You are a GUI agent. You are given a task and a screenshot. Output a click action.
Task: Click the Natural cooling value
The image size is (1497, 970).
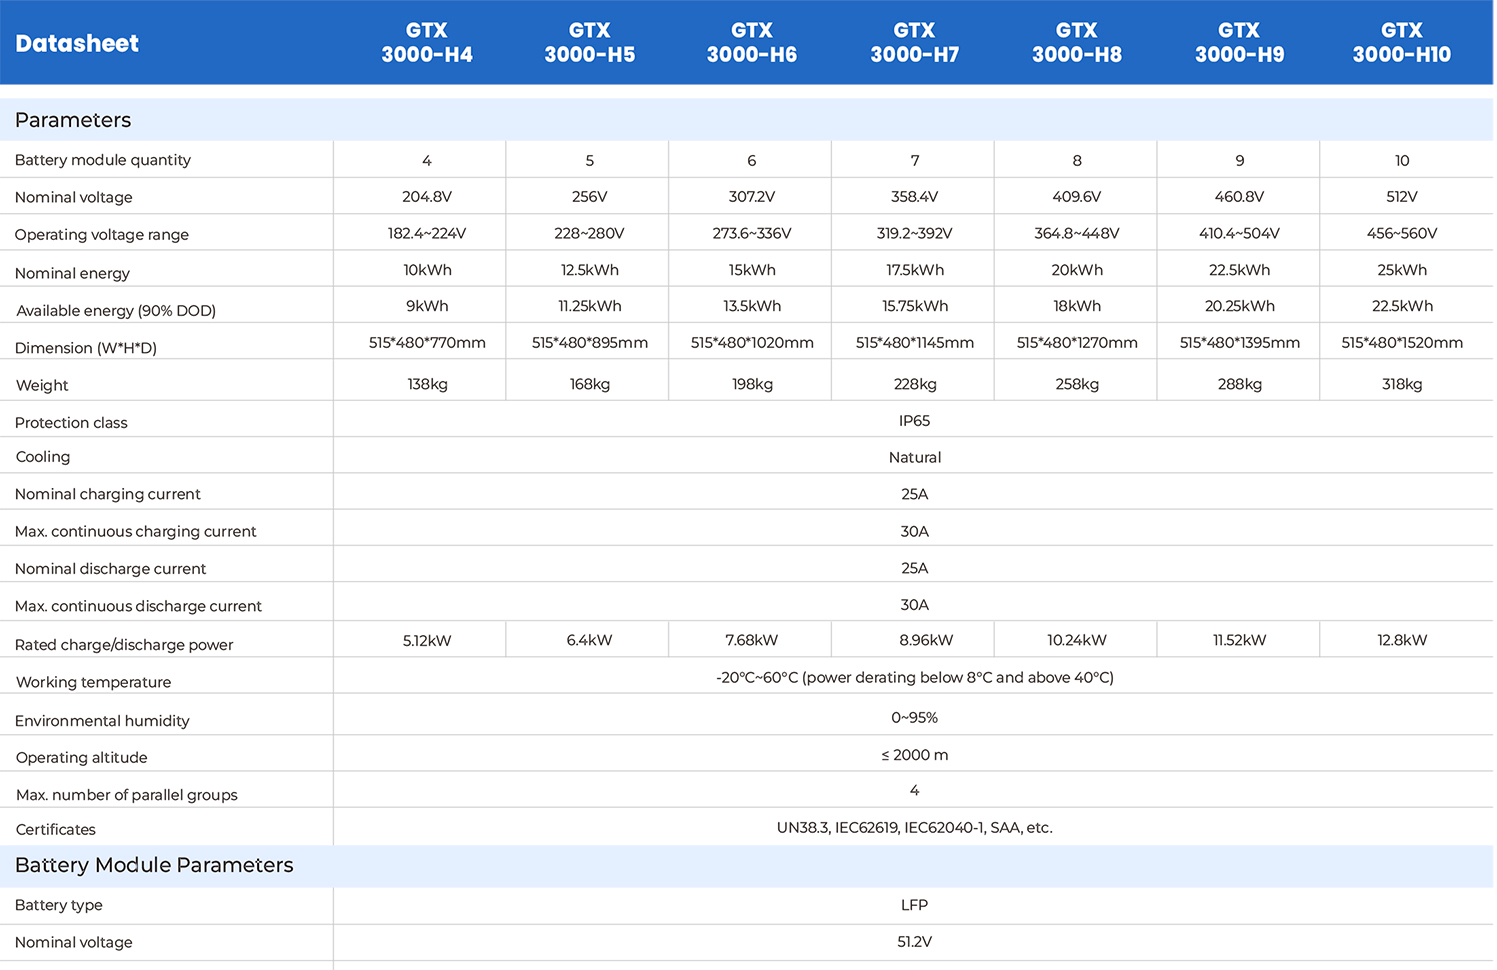pyautogui.click(x=914, y=457)
